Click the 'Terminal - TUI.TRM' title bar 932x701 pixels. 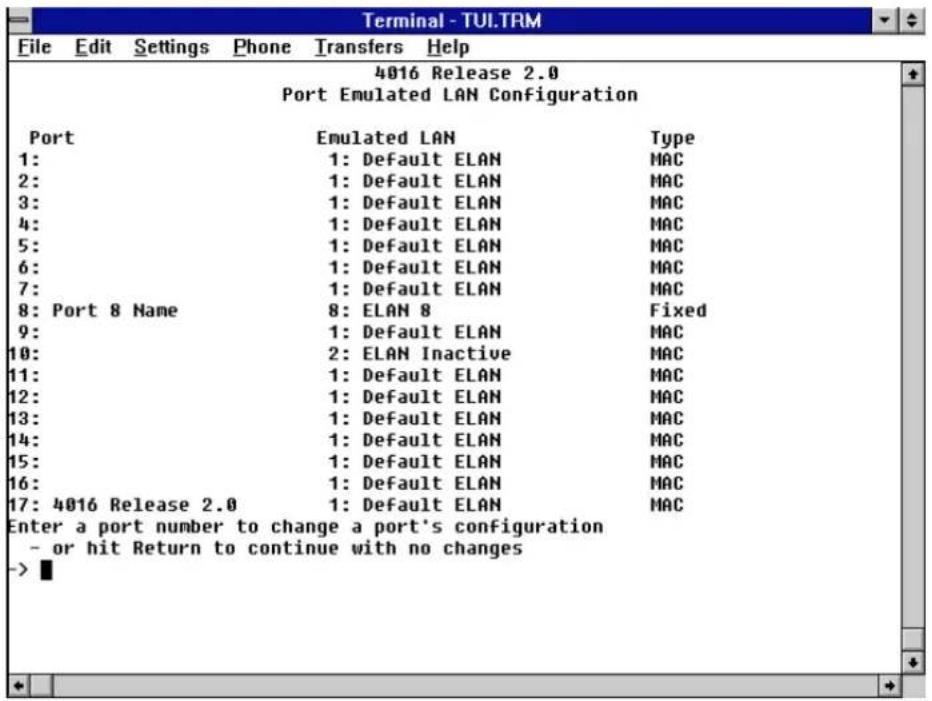pos(452,20)
